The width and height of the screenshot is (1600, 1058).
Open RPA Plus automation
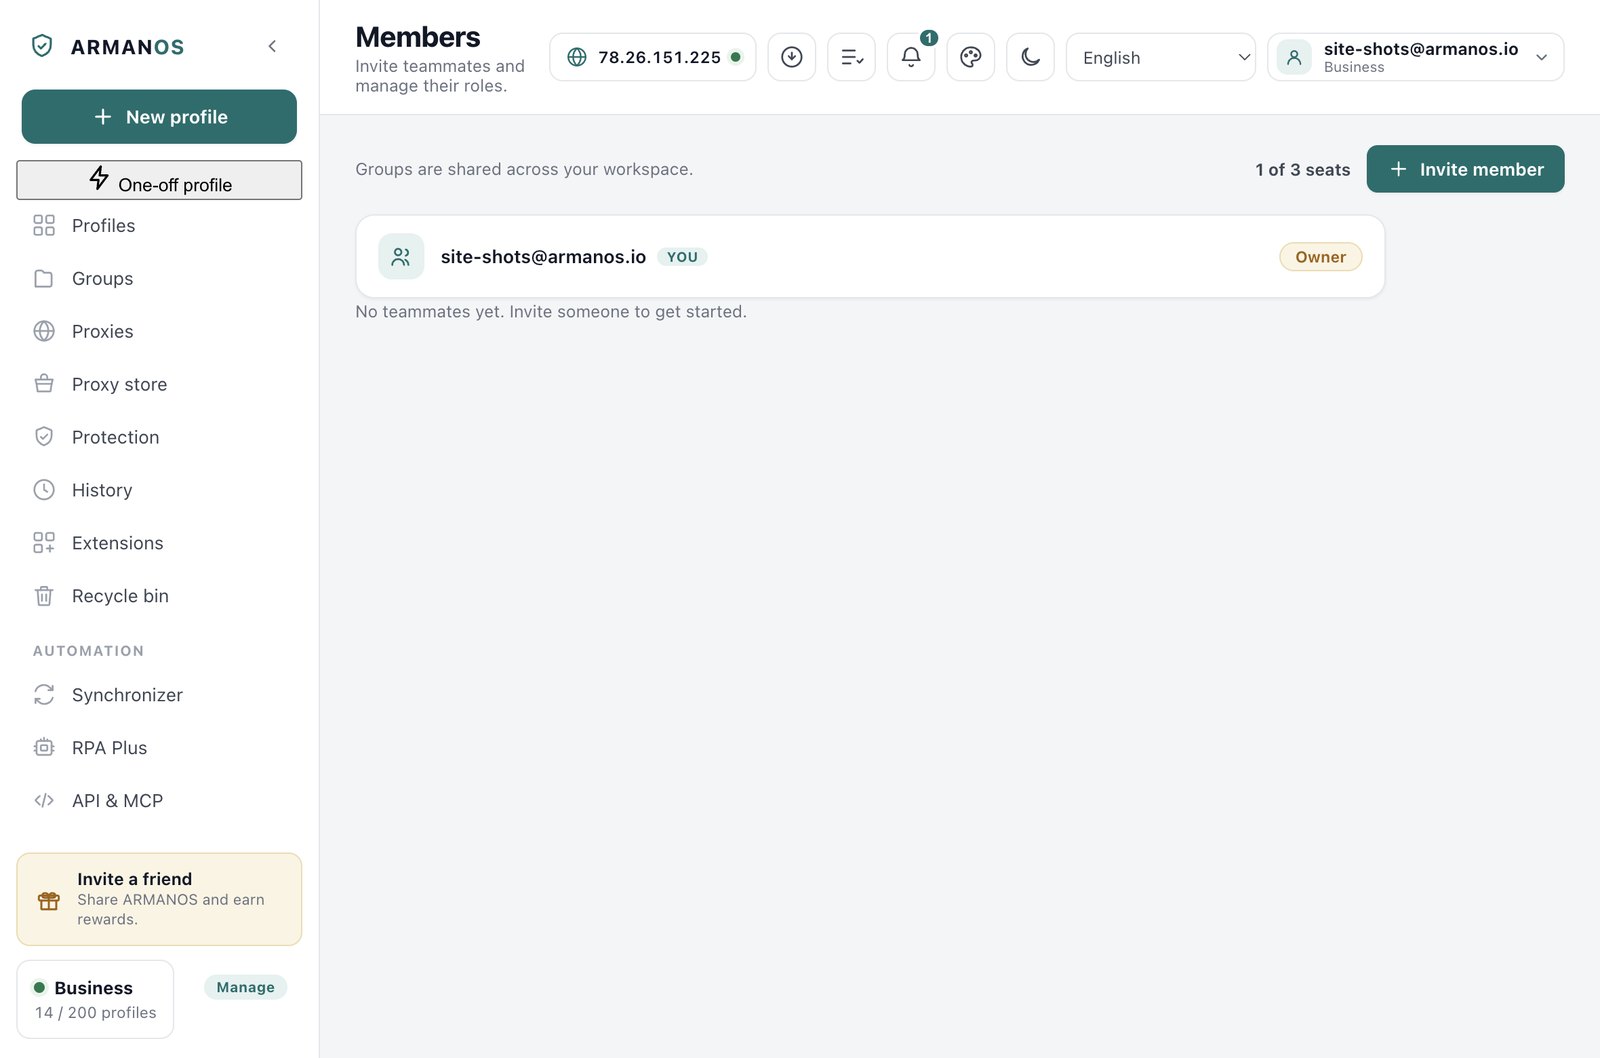pyautogui.click(x=159, y=749)
